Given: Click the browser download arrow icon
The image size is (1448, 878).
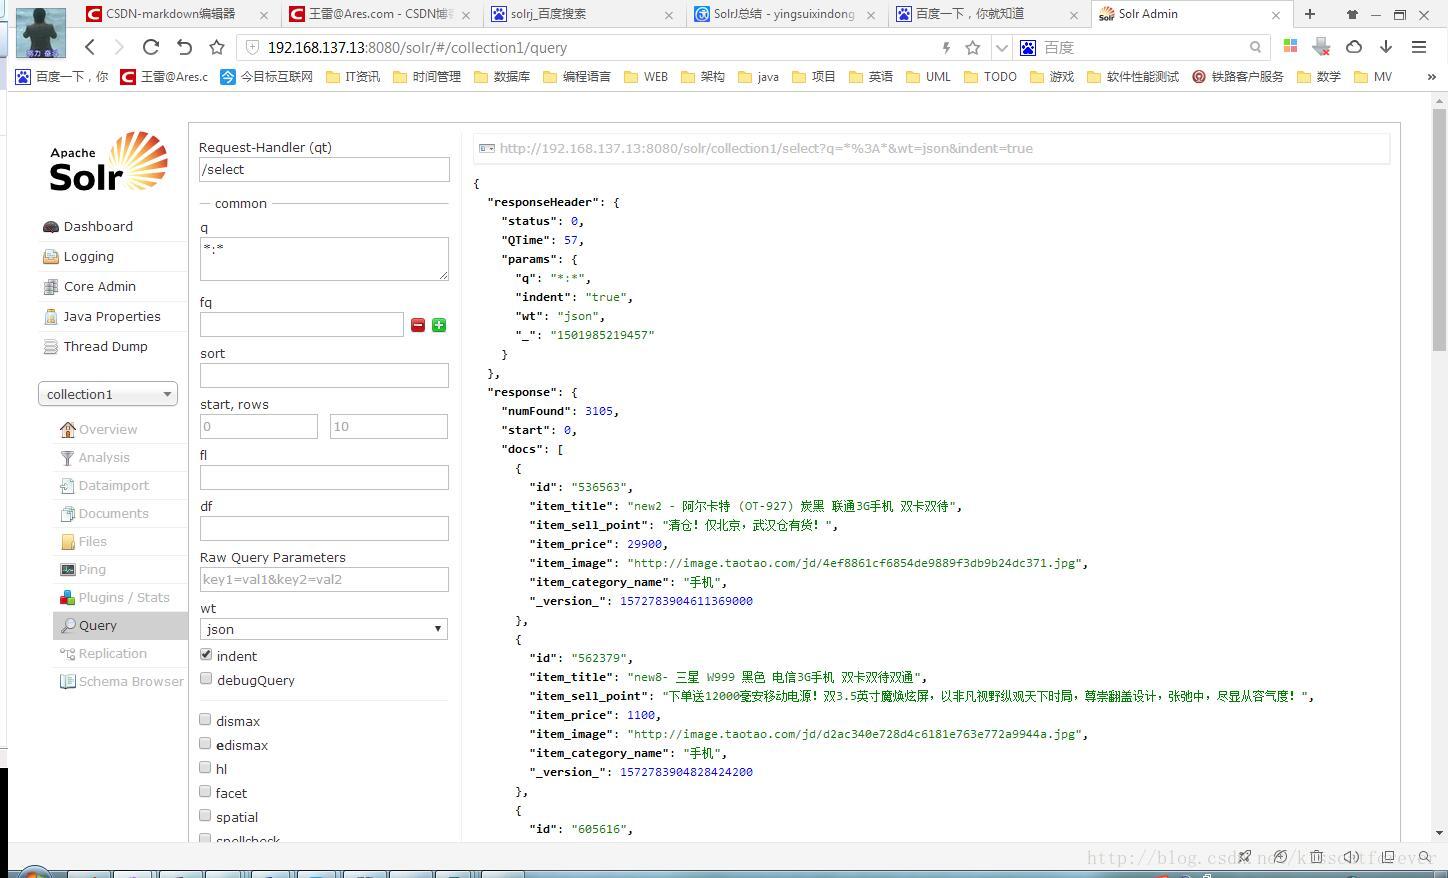Looking at the screenshot, I should pos(1386,47).
